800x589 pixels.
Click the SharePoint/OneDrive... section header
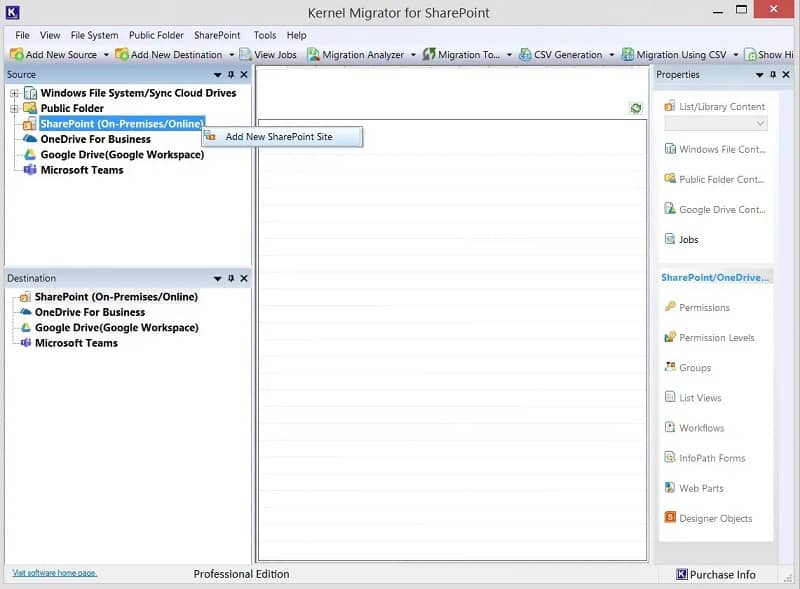[x=714, y=277]
